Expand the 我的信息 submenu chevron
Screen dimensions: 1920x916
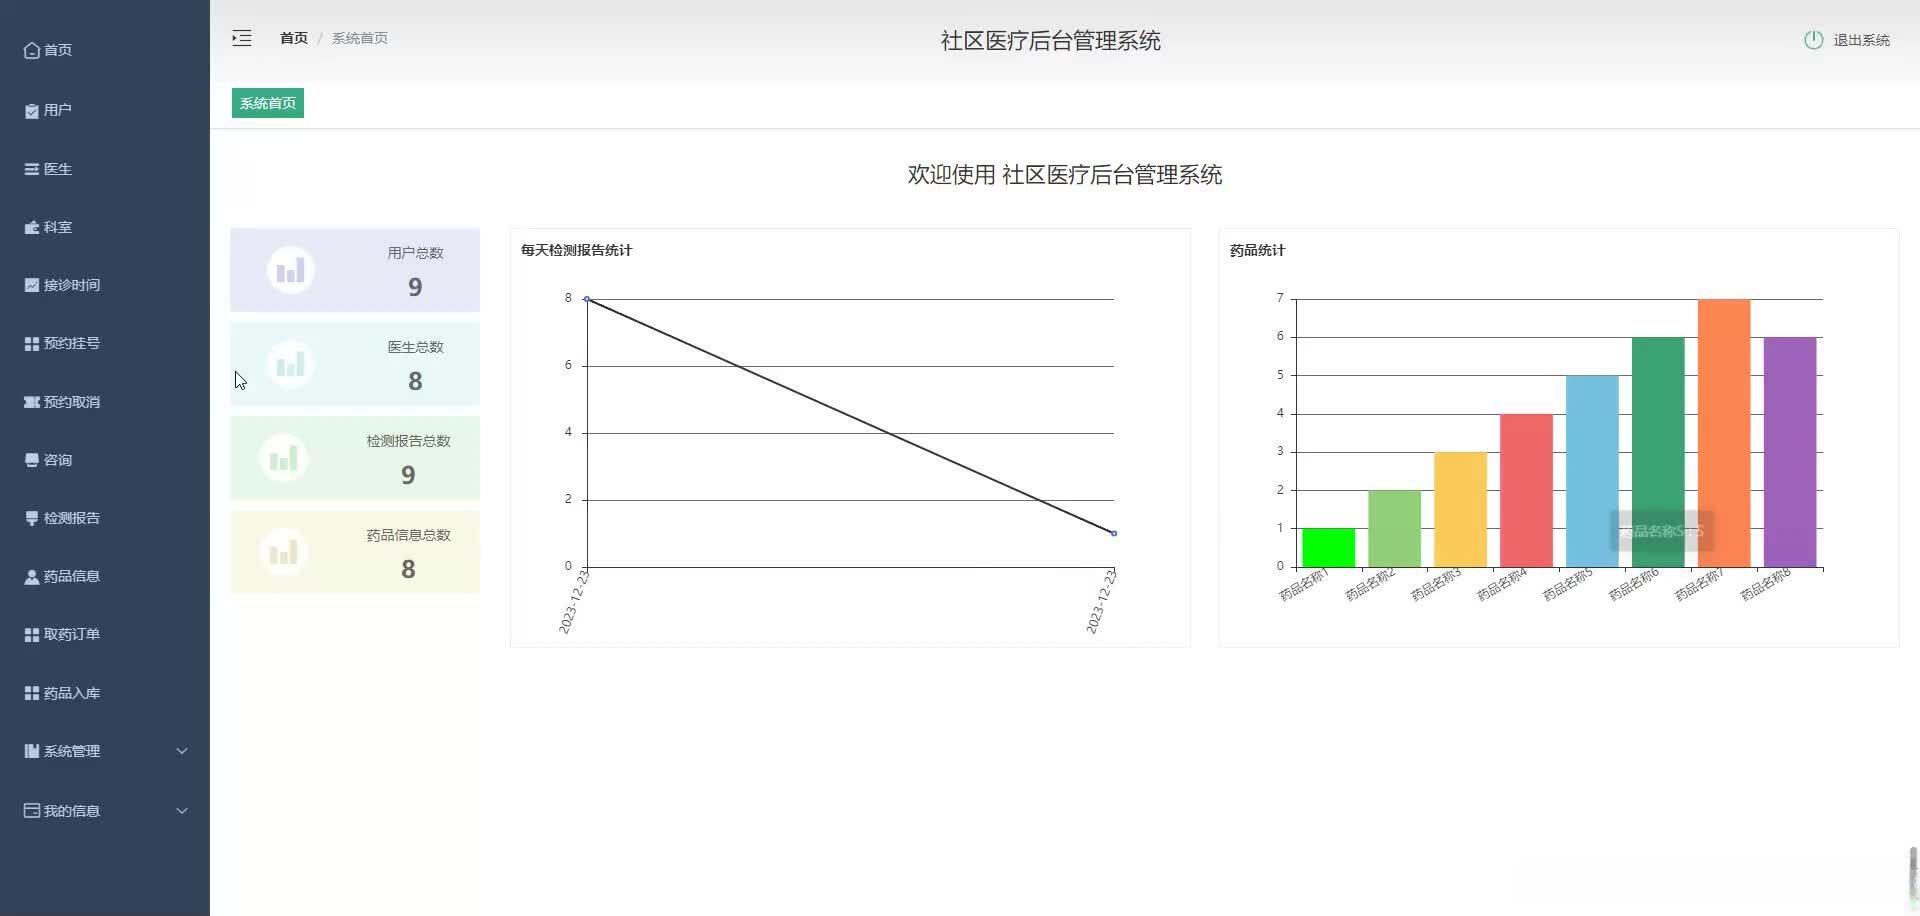tap(182, 811)
